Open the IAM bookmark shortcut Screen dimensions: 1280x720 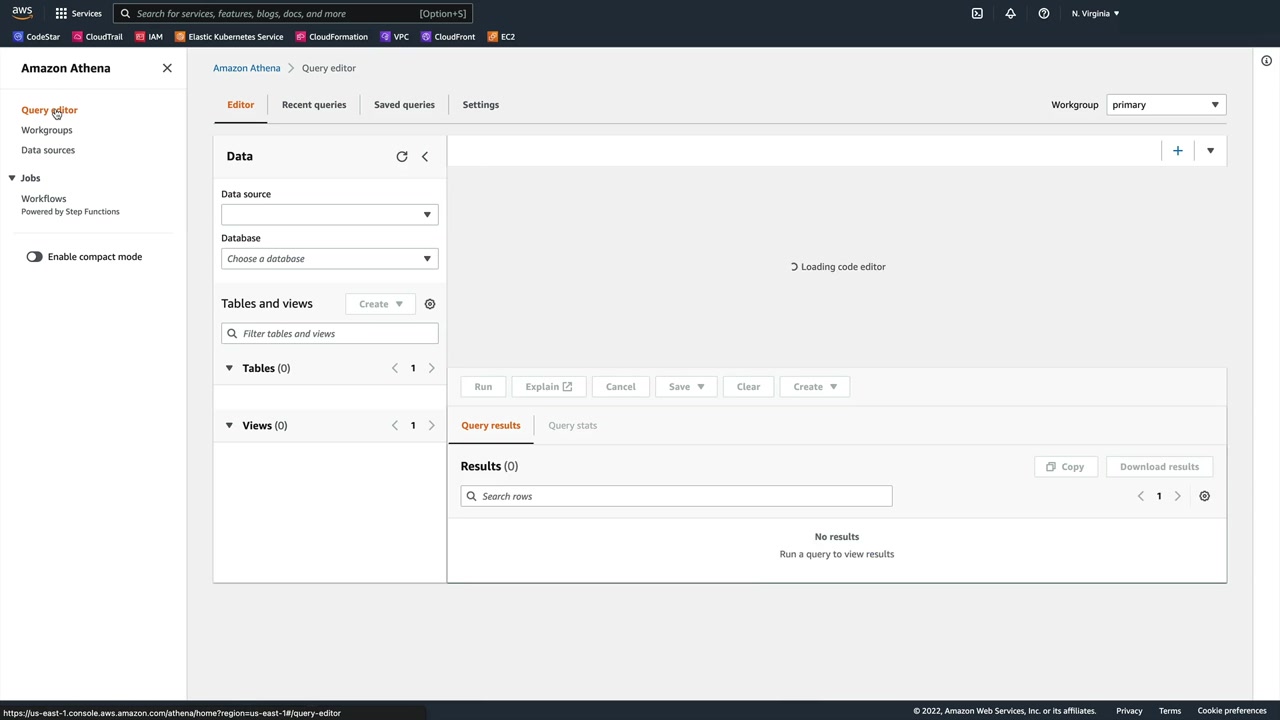click(148, 37)
